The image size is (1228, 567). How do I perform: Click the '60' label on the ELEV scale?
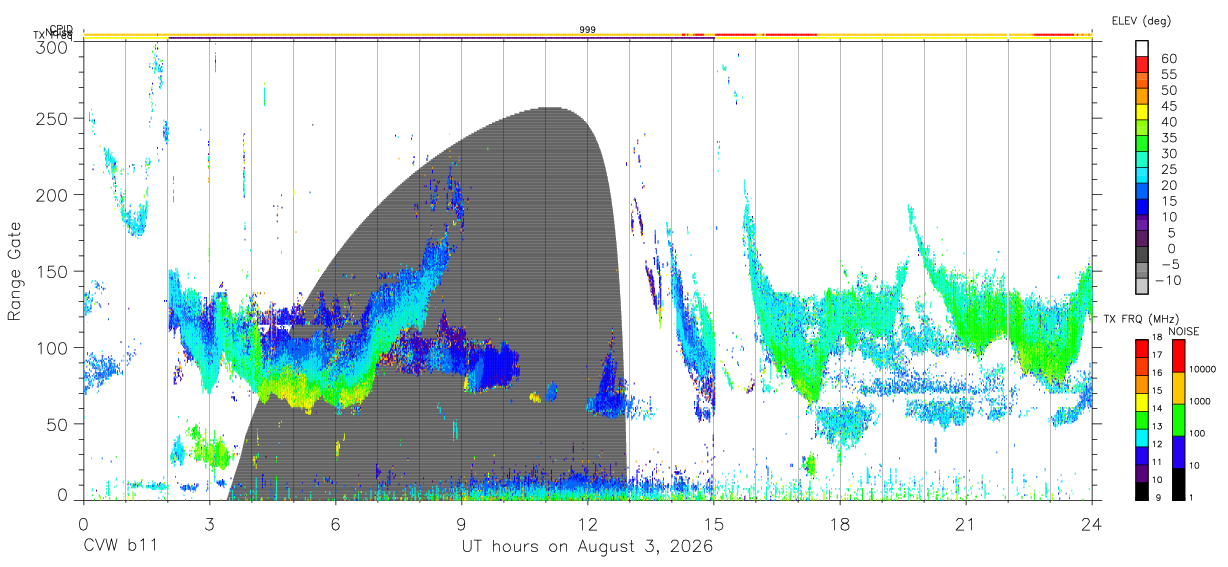pyautogui.click(x=1168, y=58)
